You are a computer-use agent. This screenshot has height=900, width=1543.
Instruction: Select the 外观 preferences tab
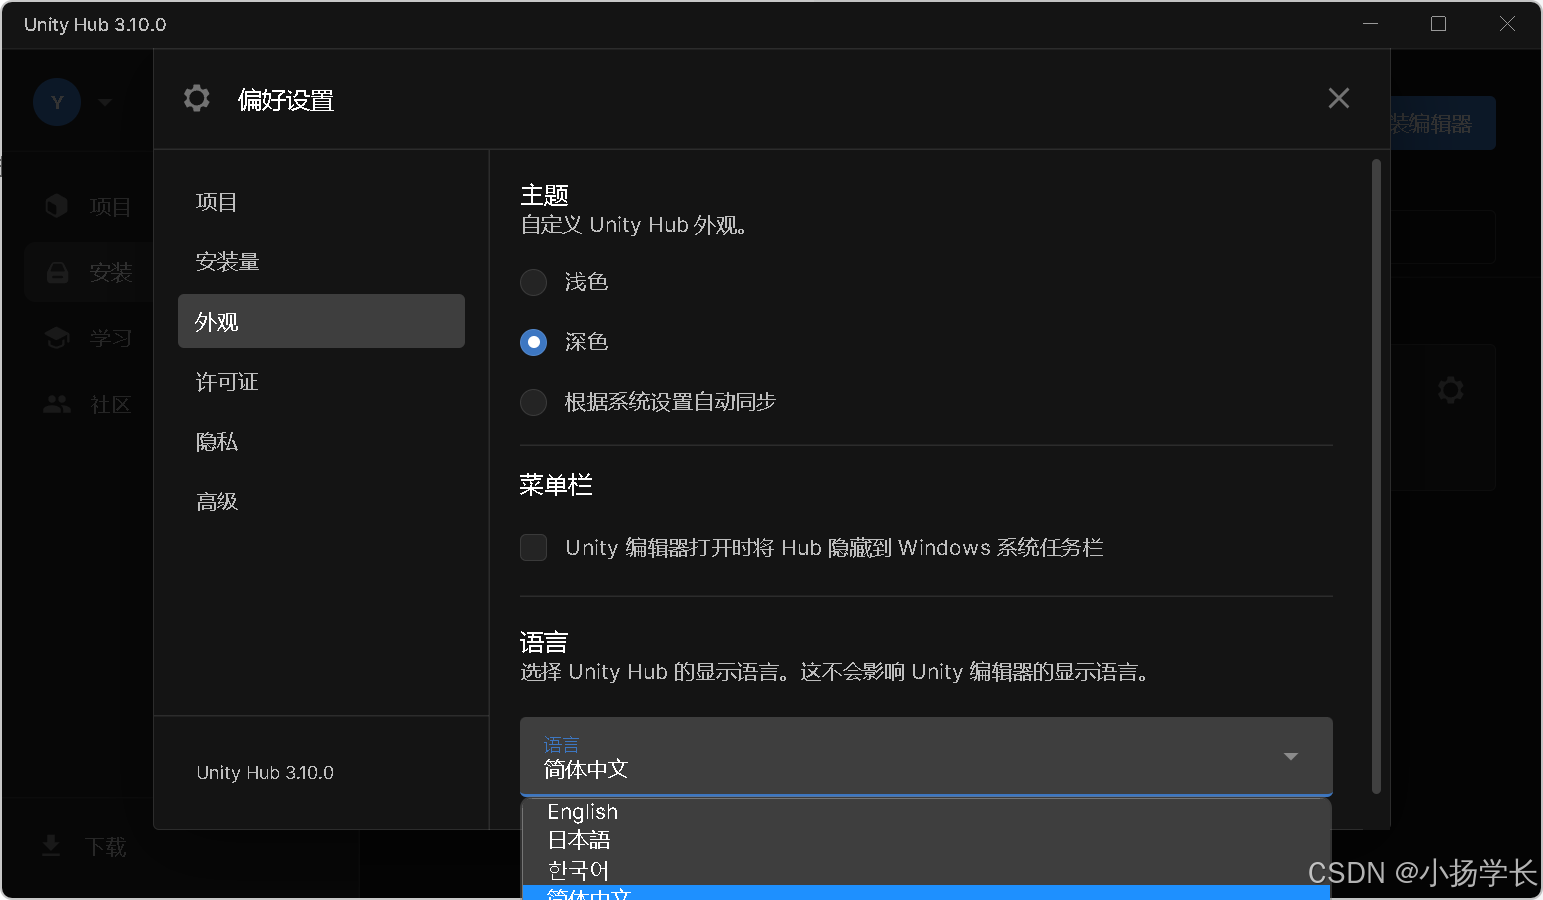pyautogui.click(x=321, y=321)
